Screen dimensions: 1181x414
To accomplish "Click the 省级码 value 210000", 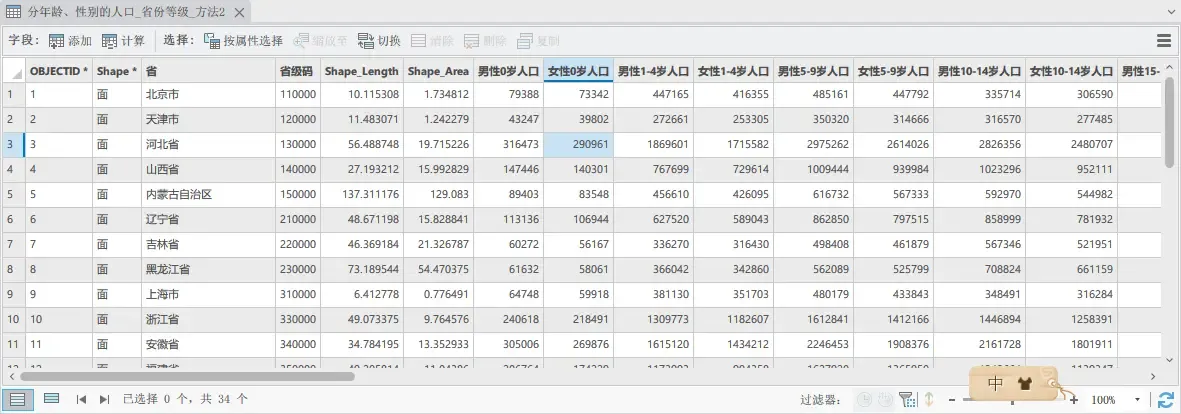I will (298, 219).
